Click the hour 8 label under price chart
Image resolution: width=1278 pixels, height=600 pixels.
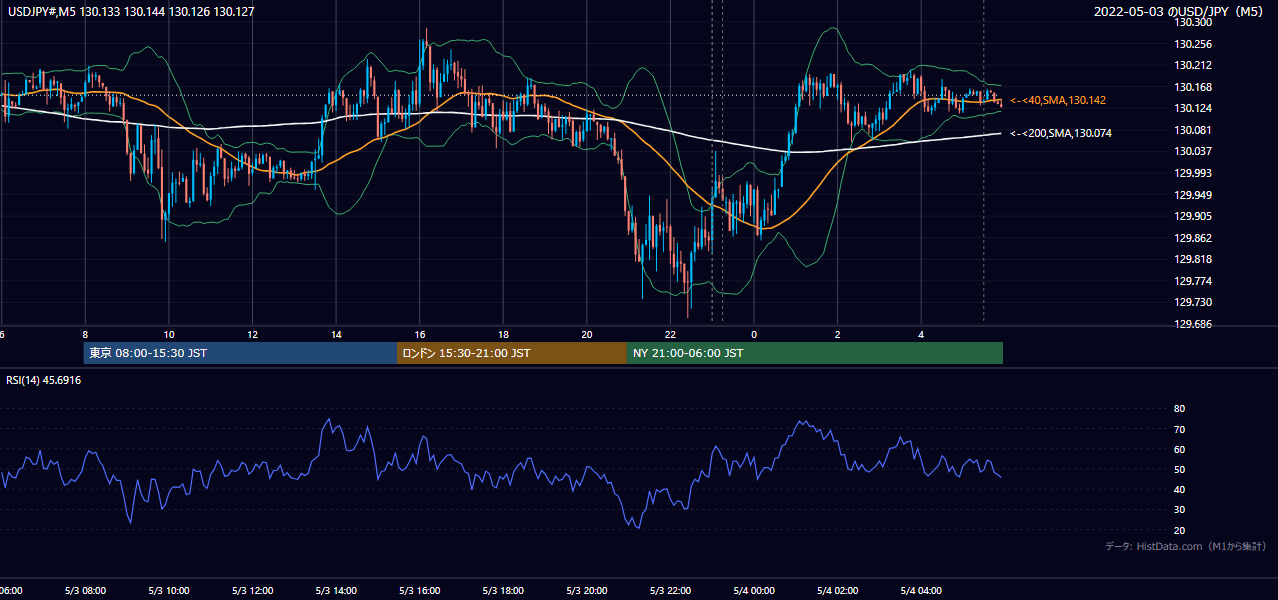point(85,335)
